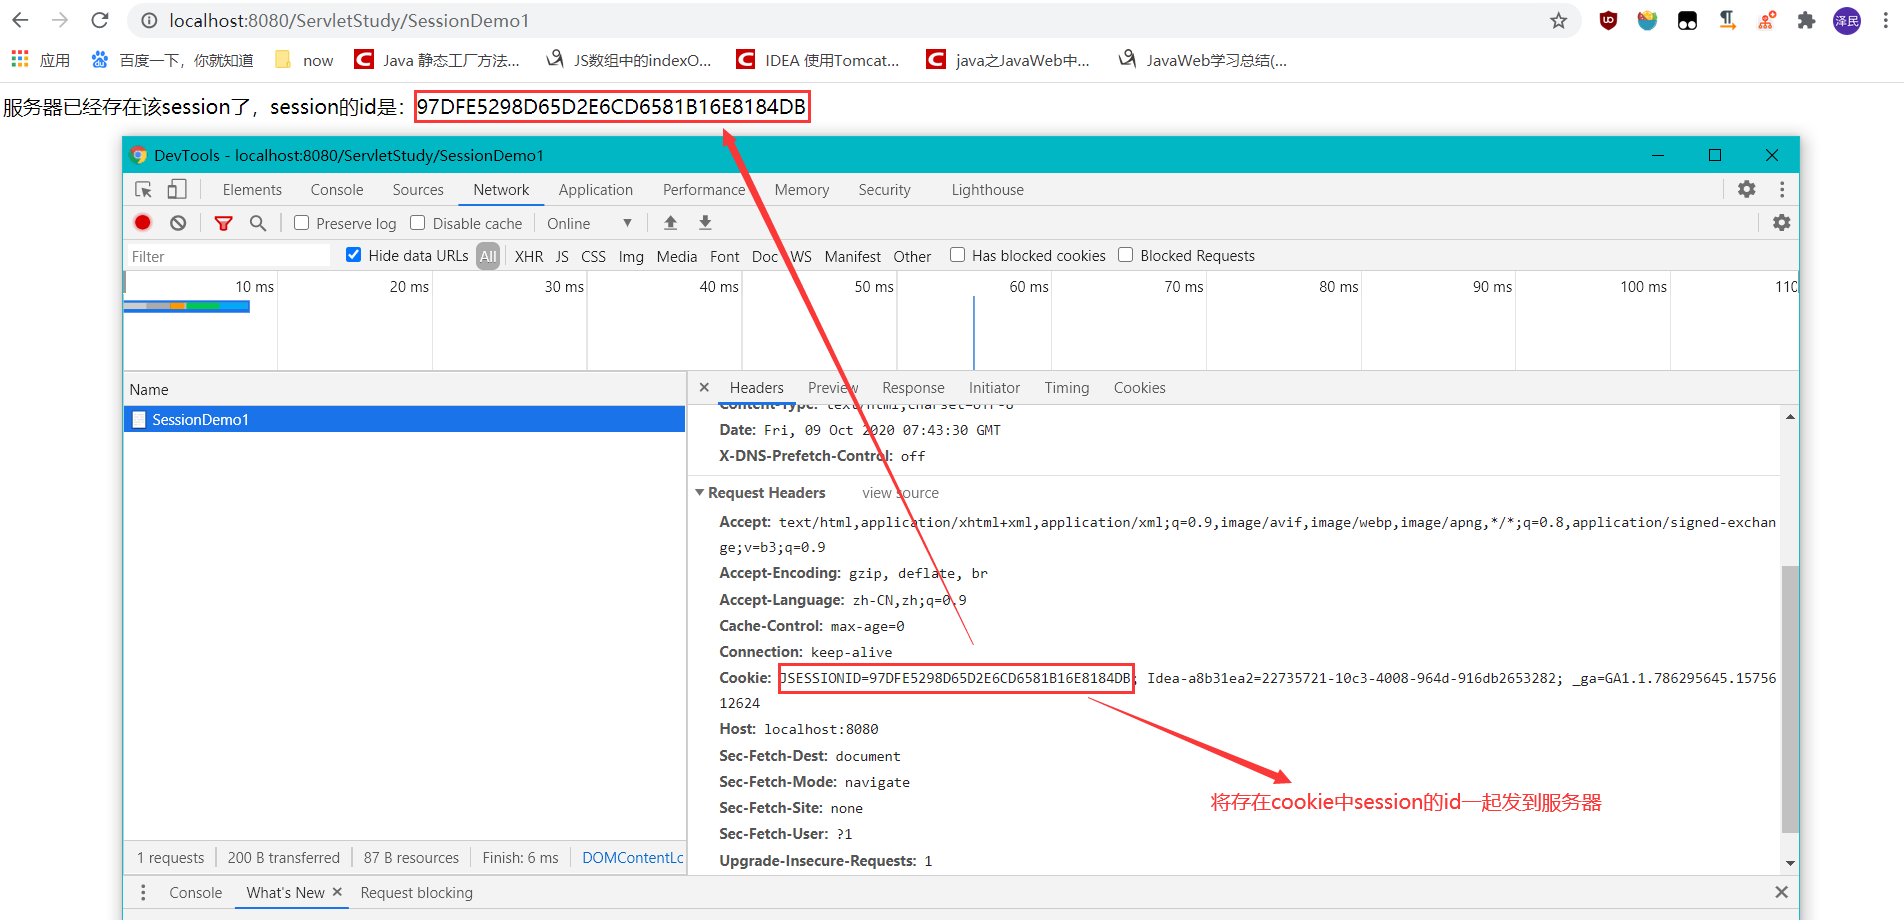Close the bottom drawer

pyautogui.click(x=1781, y=892)
